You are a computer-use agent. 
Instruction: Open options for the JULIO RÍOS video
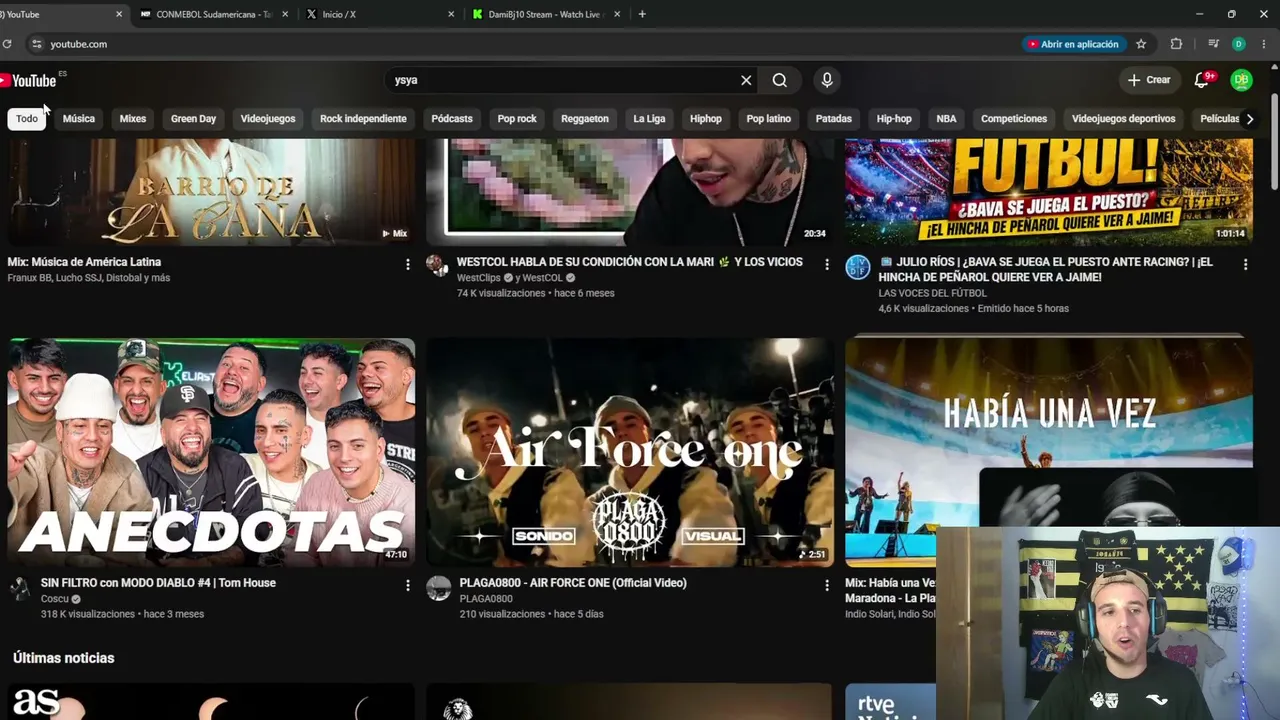point(1245,264)
